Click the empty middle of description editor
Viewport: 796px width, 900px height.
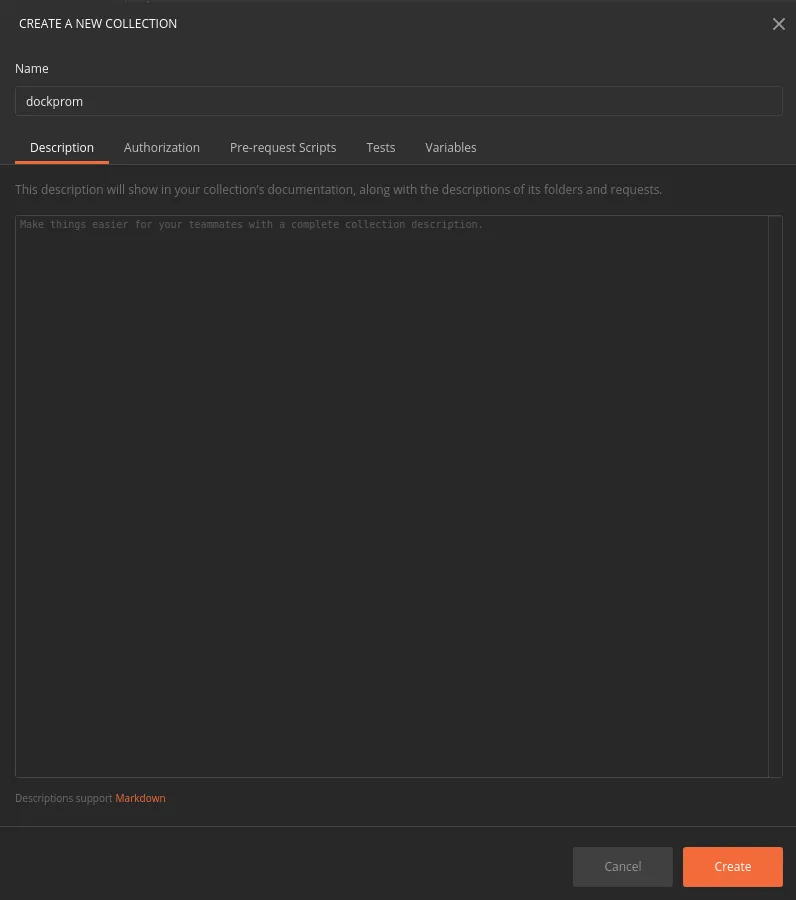tap(390, 500)
